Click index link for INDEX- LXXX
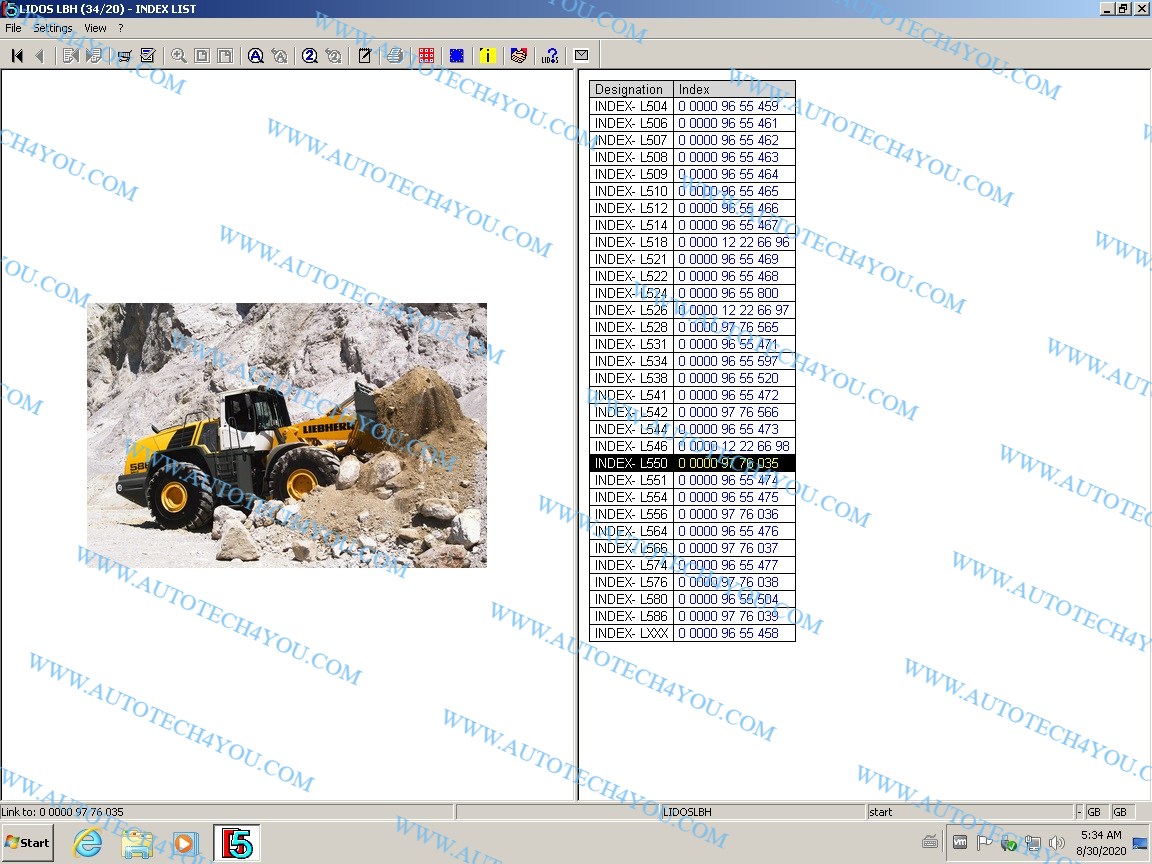 point(728,633)
